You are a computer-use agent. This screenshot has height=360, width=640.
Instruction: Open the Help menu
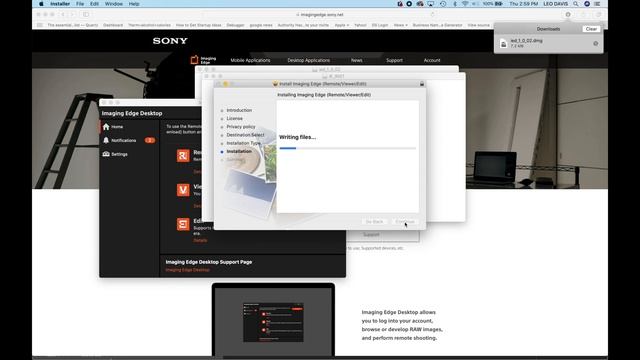pyautogui.click(x=134, y=4)
